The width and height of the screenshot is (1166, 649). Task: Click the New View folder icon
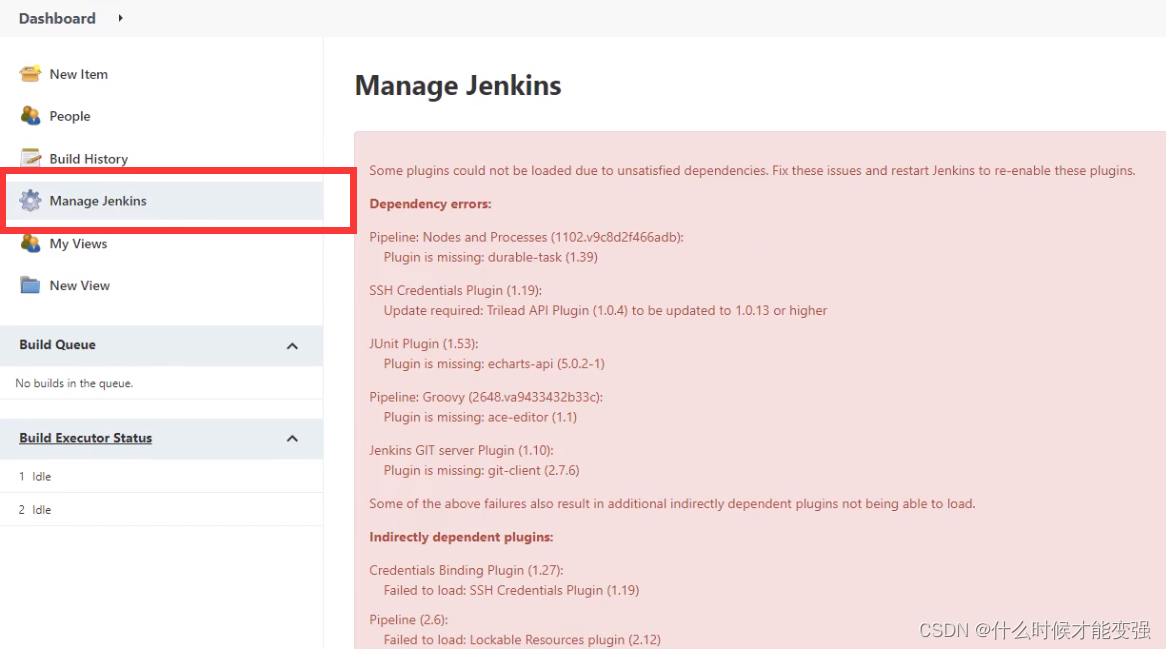[30, 285]
